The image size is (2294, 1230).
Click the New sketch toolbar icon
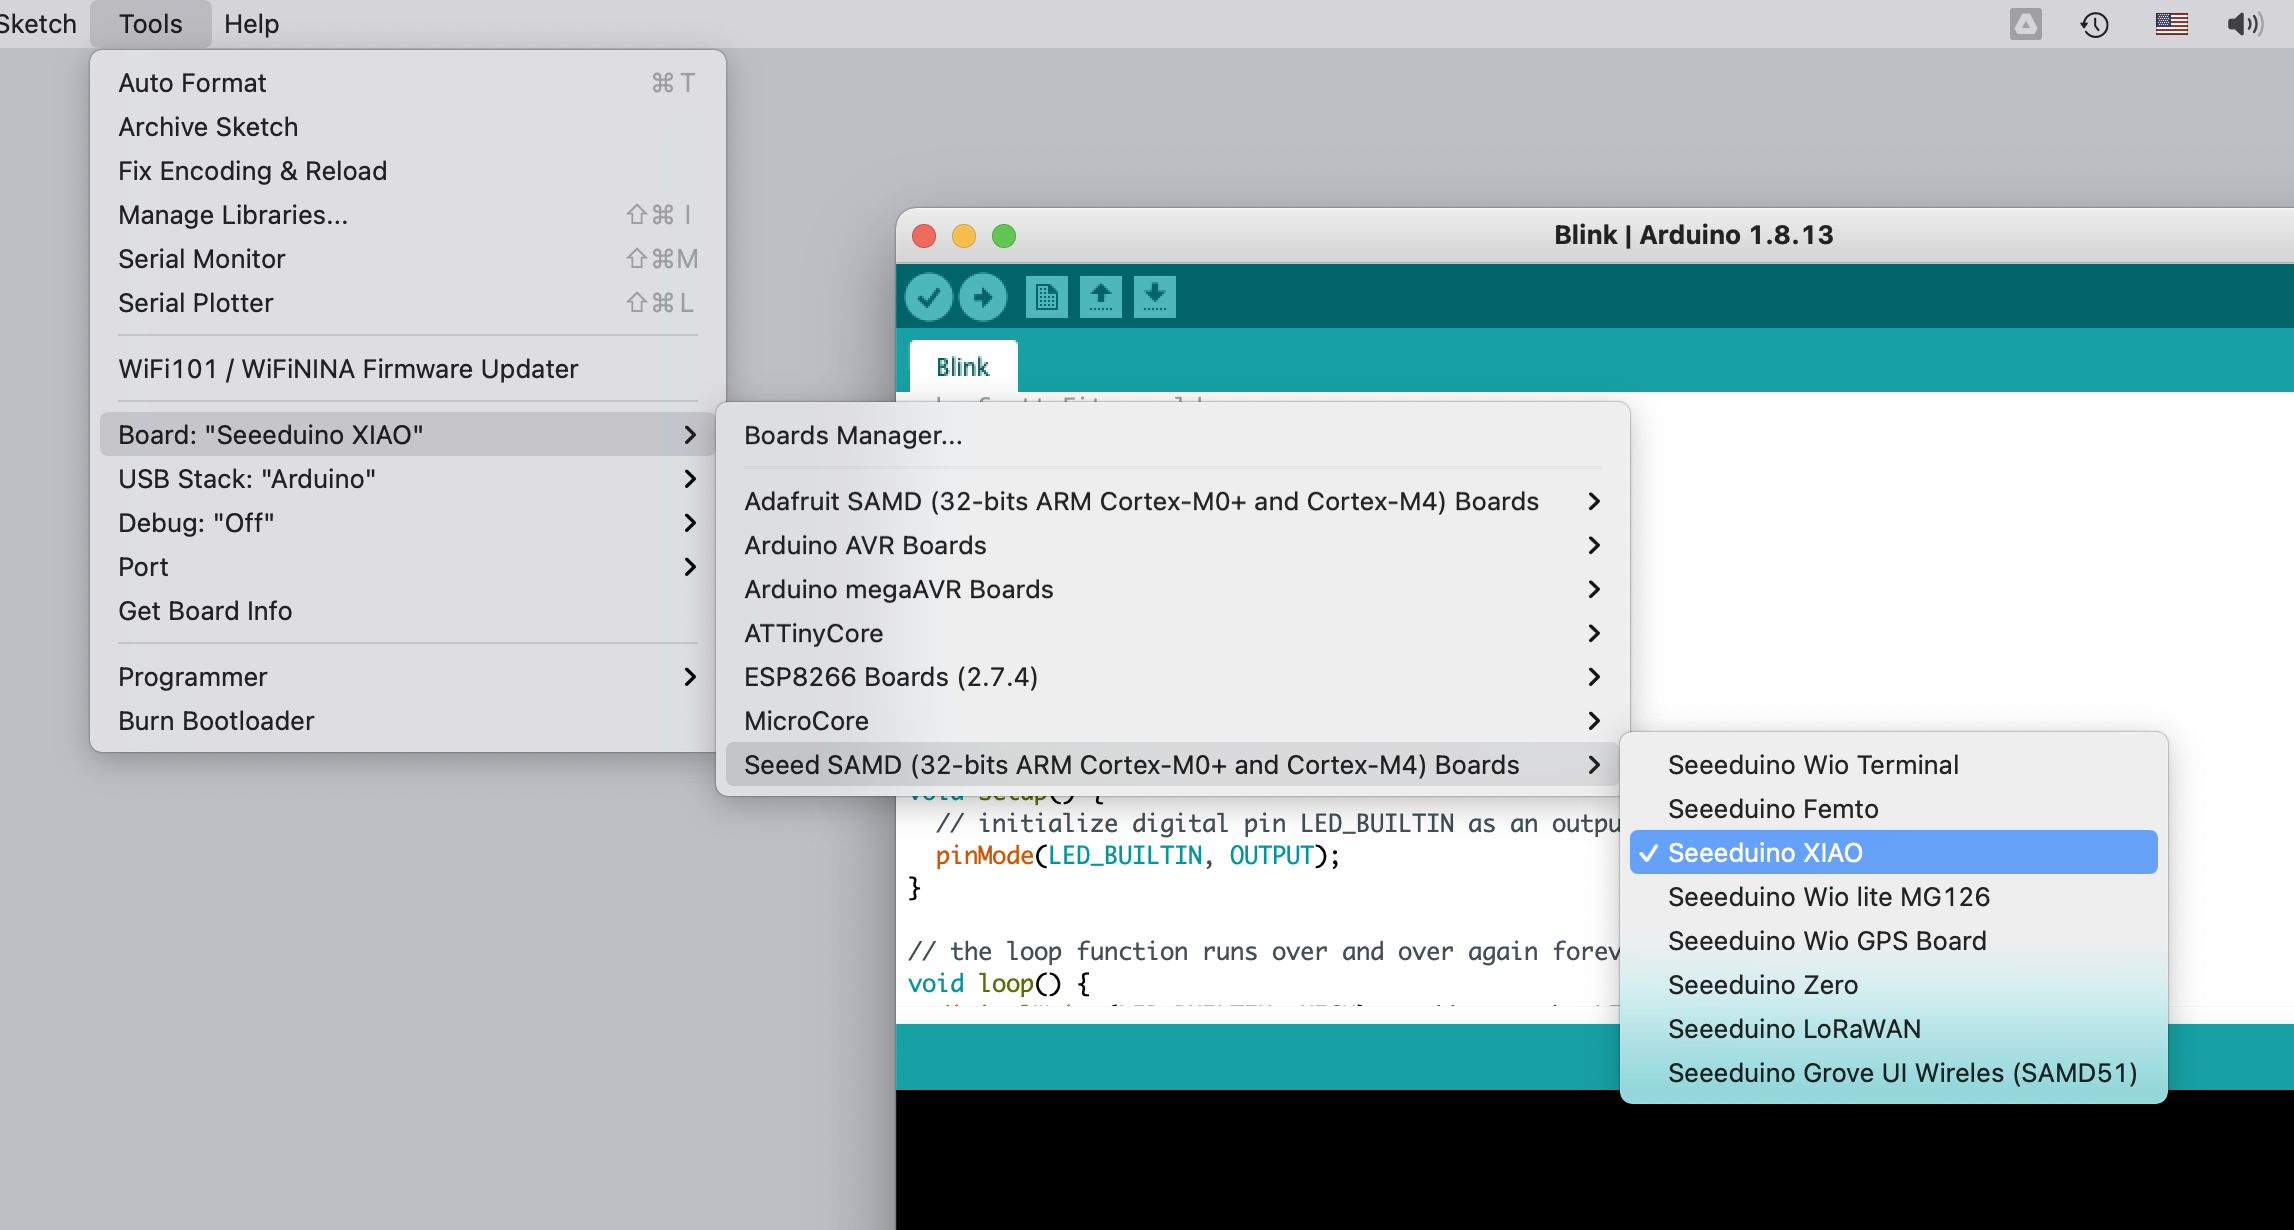pyautogui.click(x=1046, y=297)
